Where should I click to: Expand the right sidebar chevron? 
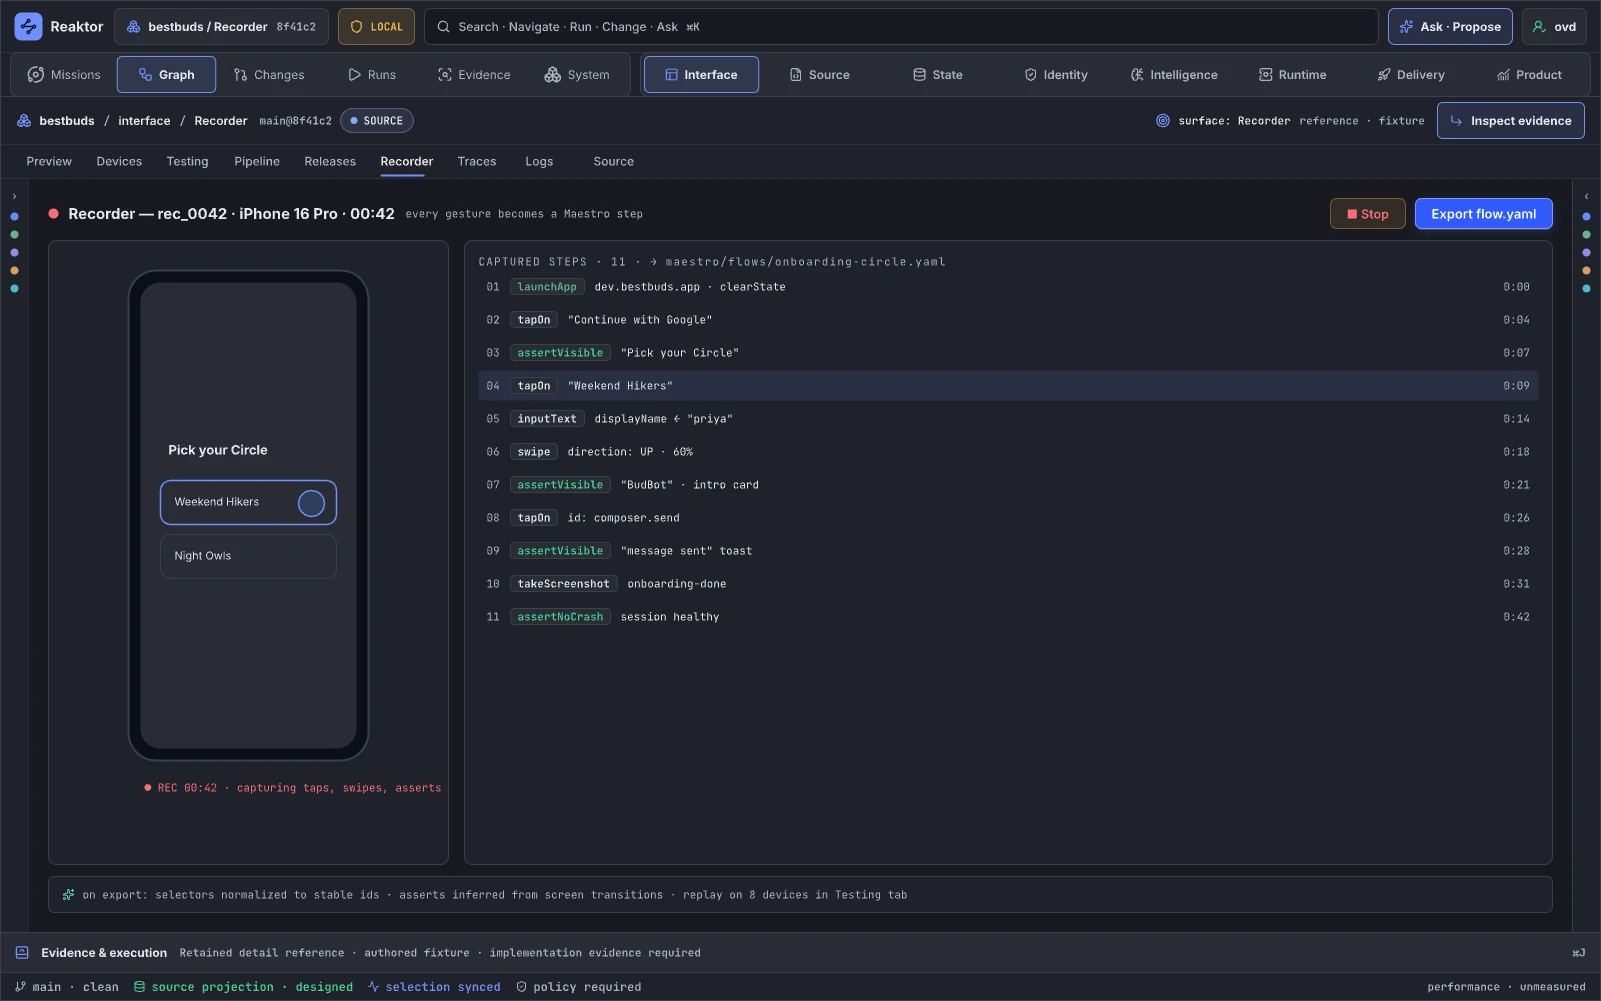pyautogui.click(x=1586, y=197)
